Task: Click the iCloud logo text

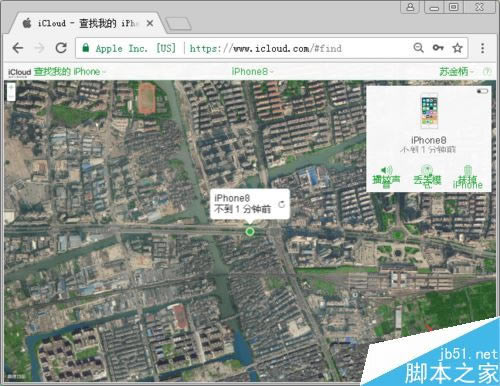Action: [19, 72]
